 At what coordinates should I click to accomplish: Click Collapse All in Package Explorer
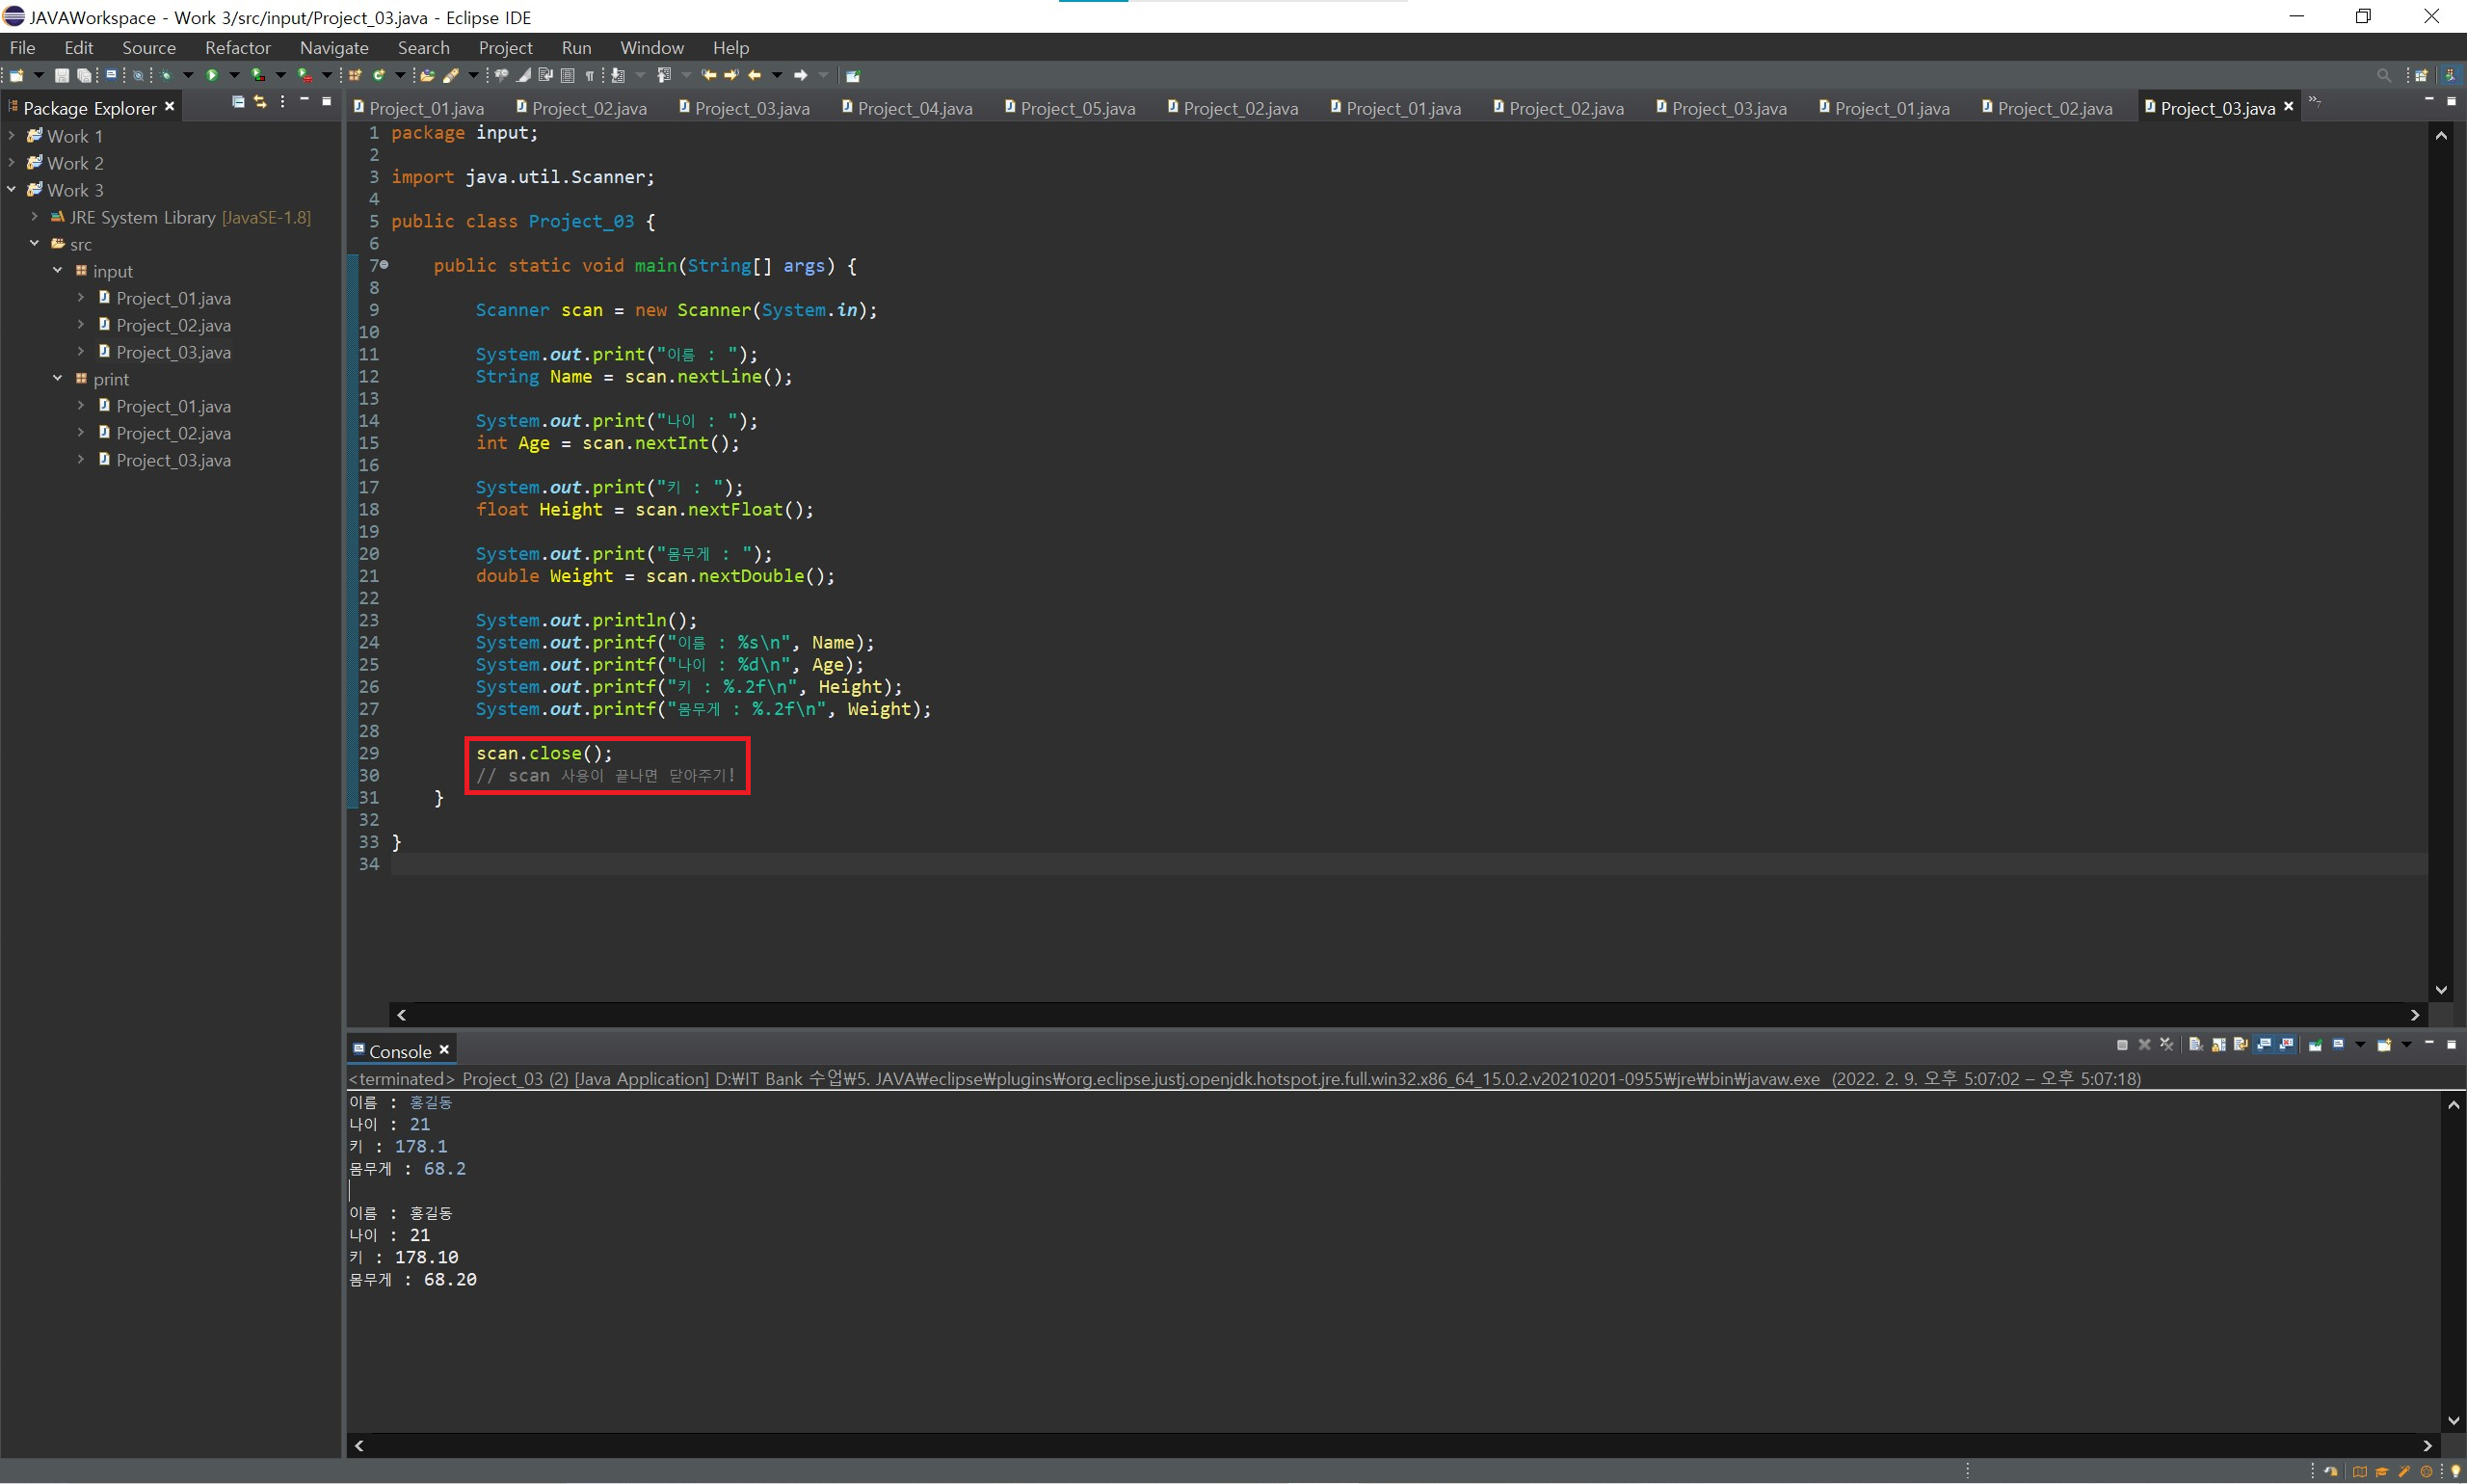pyautogui.click(x=238, y=102)
